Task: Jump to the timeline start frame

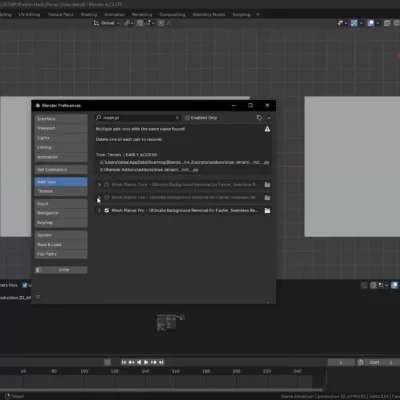Action: [x=124, y=362]
